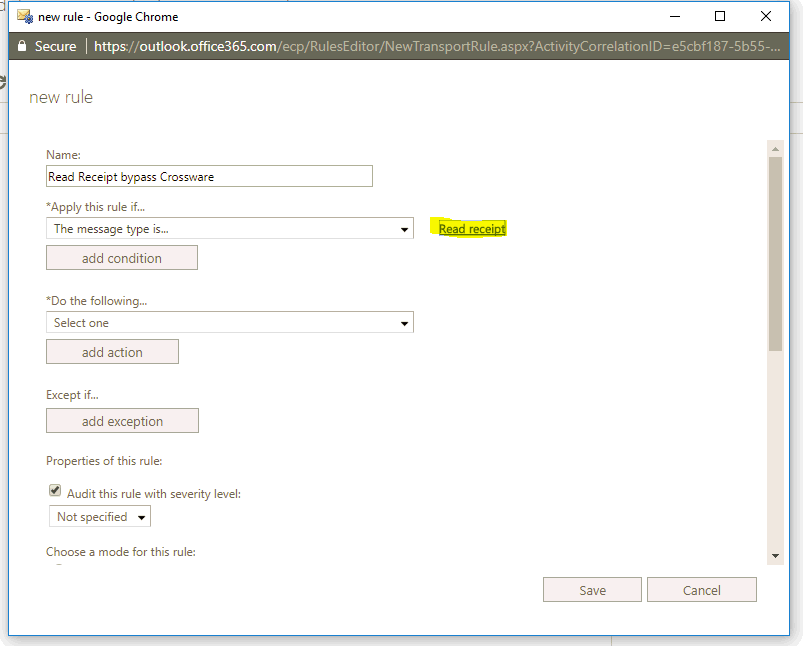Click the envelope window icon in title bar
The width and height of the screenshot is (803, 646).
point(25,16)
